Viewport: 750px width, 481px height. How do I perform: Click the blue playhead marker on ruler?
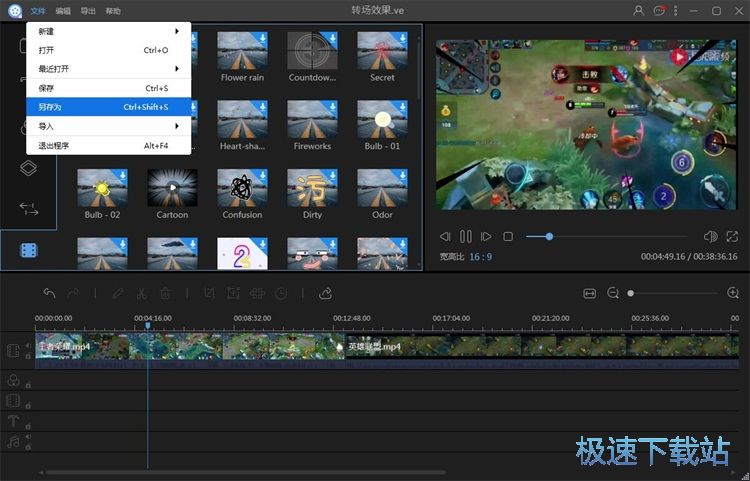pyautogui.click(x=148, y=326)
